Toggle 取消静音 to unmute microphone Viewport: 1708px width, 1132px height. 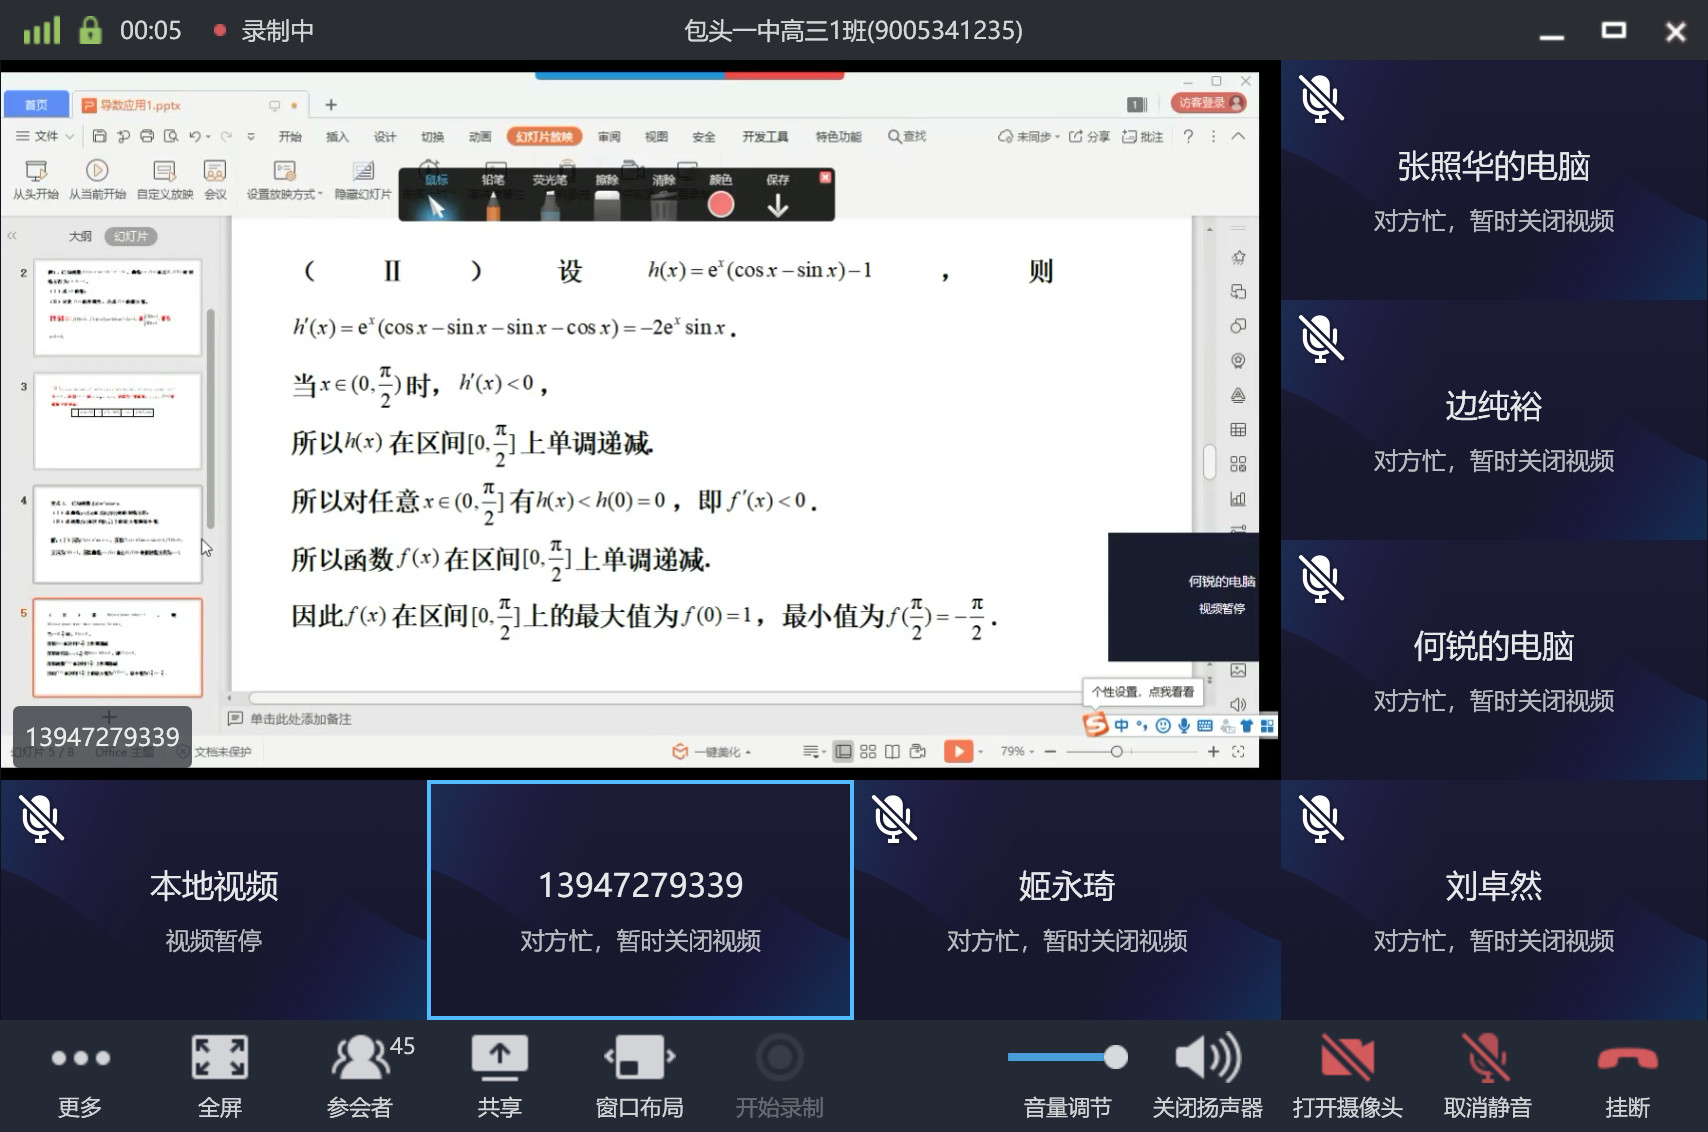pos(1487,1077)
